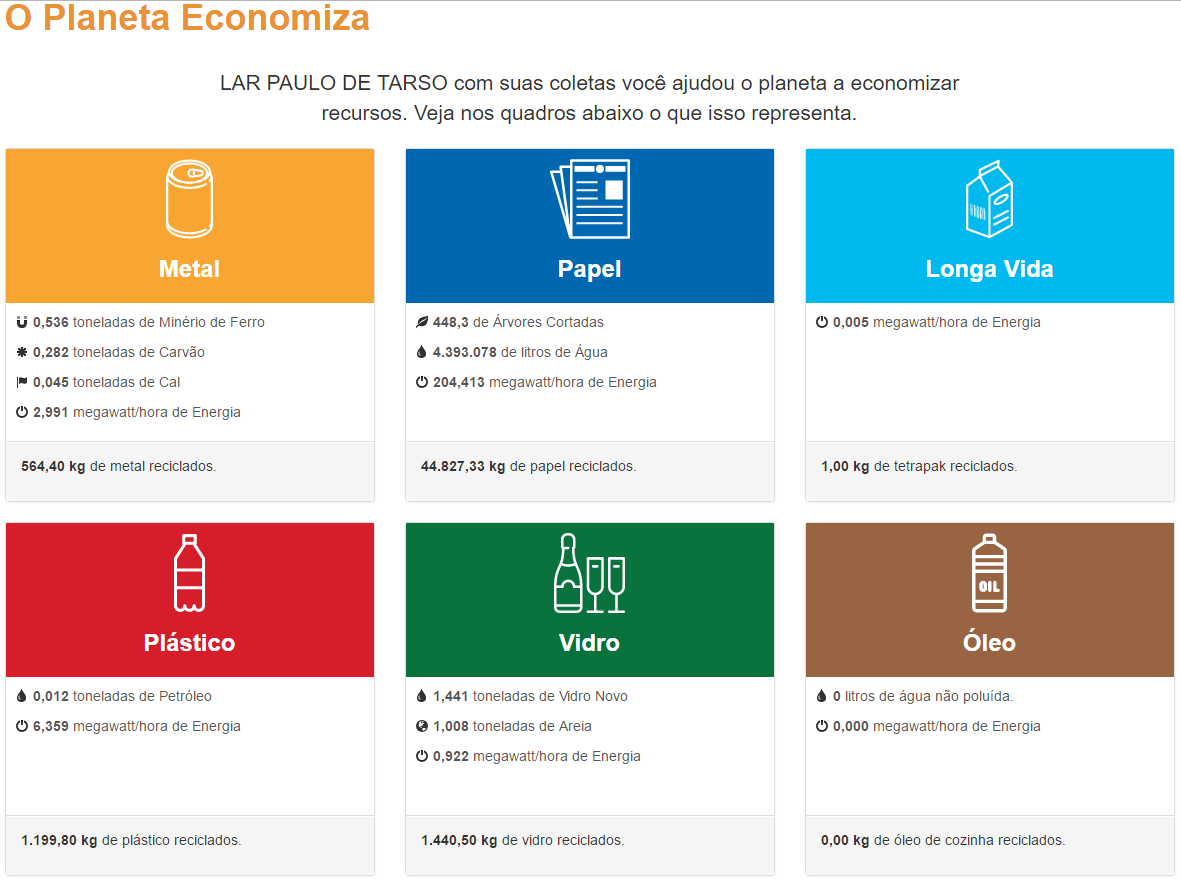Click the magnet icon beside Minério de Ferro
Viewport: 1181px width, 880px height.
click(22, 322)
